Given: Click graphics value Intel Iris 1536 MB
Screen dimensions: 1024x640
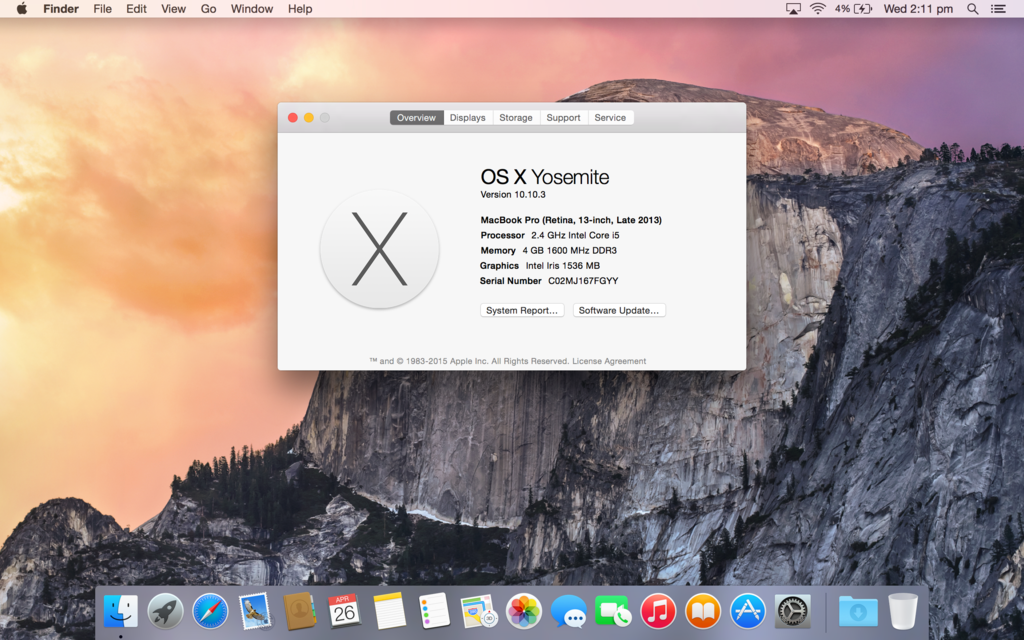Looking at the screenshot, I should [563, 266].
